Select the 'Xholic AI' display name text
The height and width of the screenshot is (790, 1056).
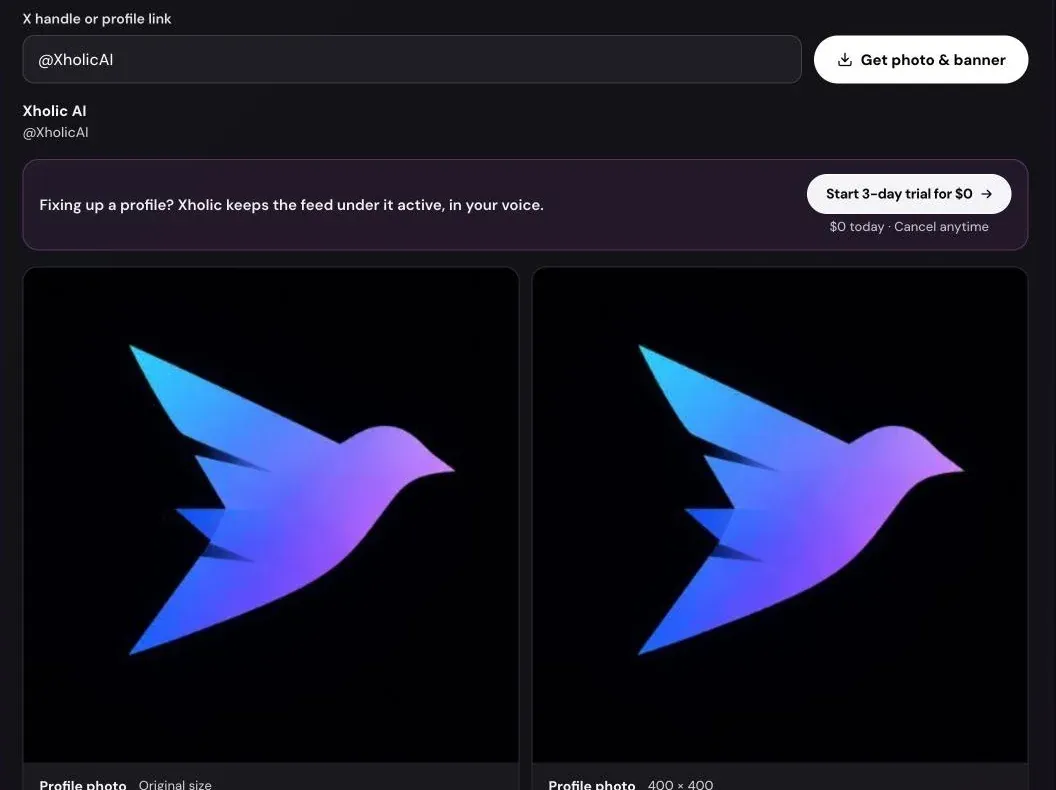tap(55, 111)
